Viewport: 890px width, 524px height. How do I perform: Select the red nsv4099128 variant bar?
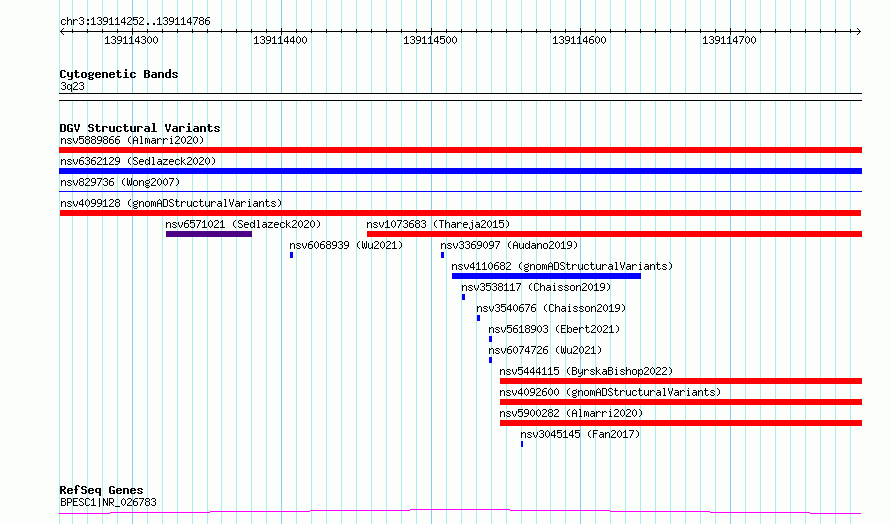[x=460, y=213]
